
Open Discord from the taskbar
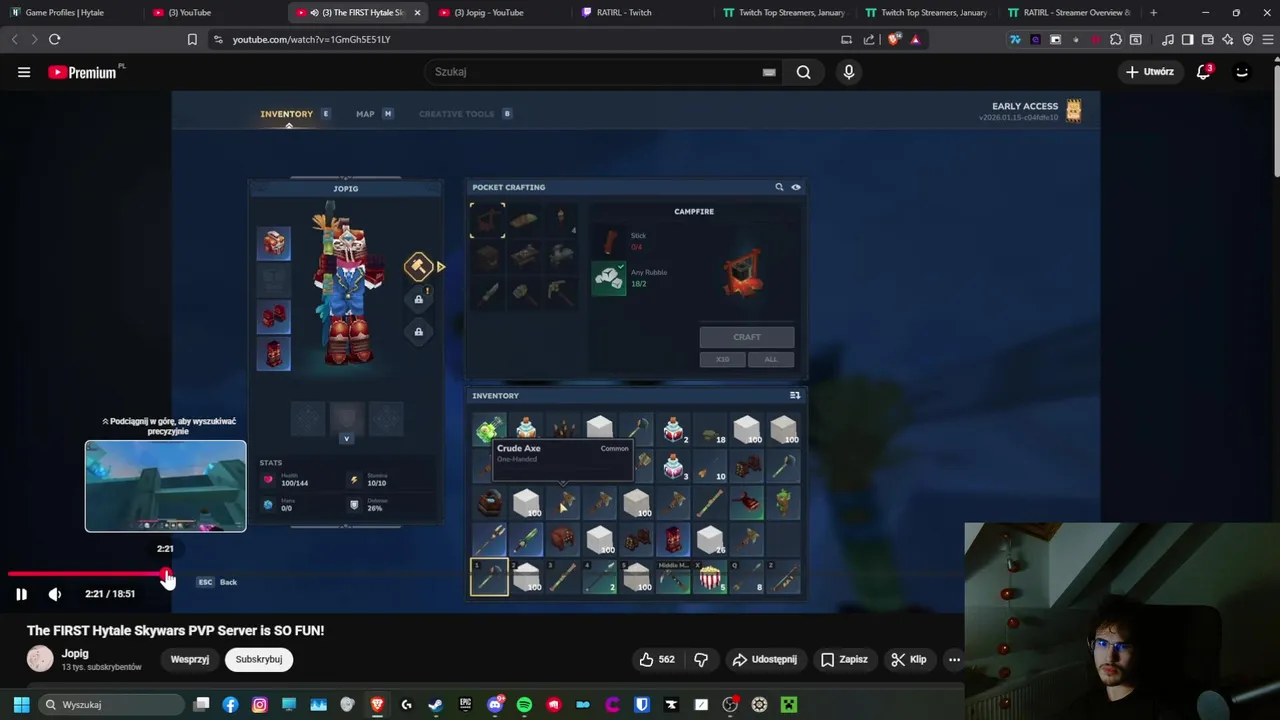click(495, 705)
